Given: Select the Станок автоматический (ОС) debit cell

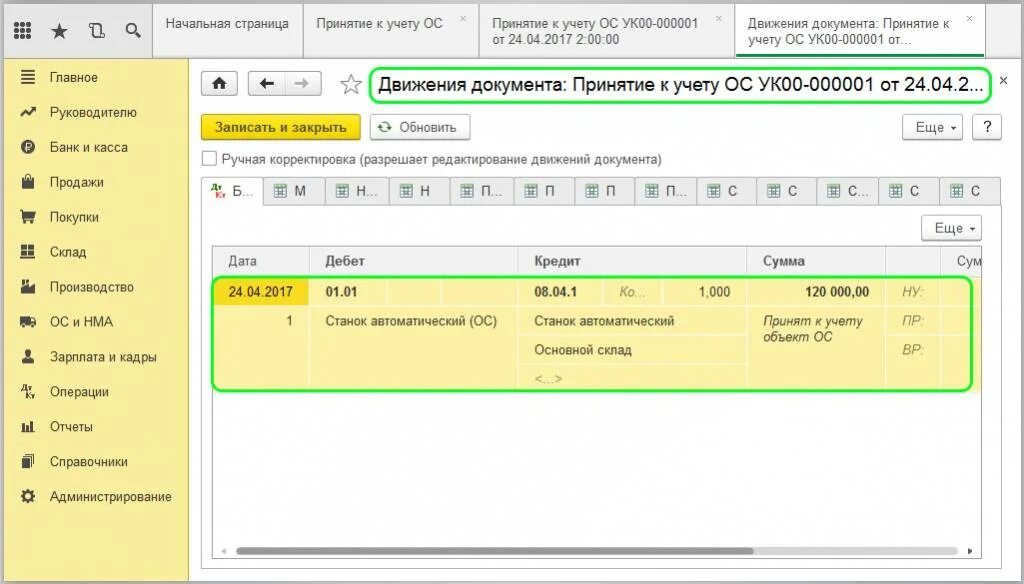Looking at the screenshot, I should tap(411, 321).
